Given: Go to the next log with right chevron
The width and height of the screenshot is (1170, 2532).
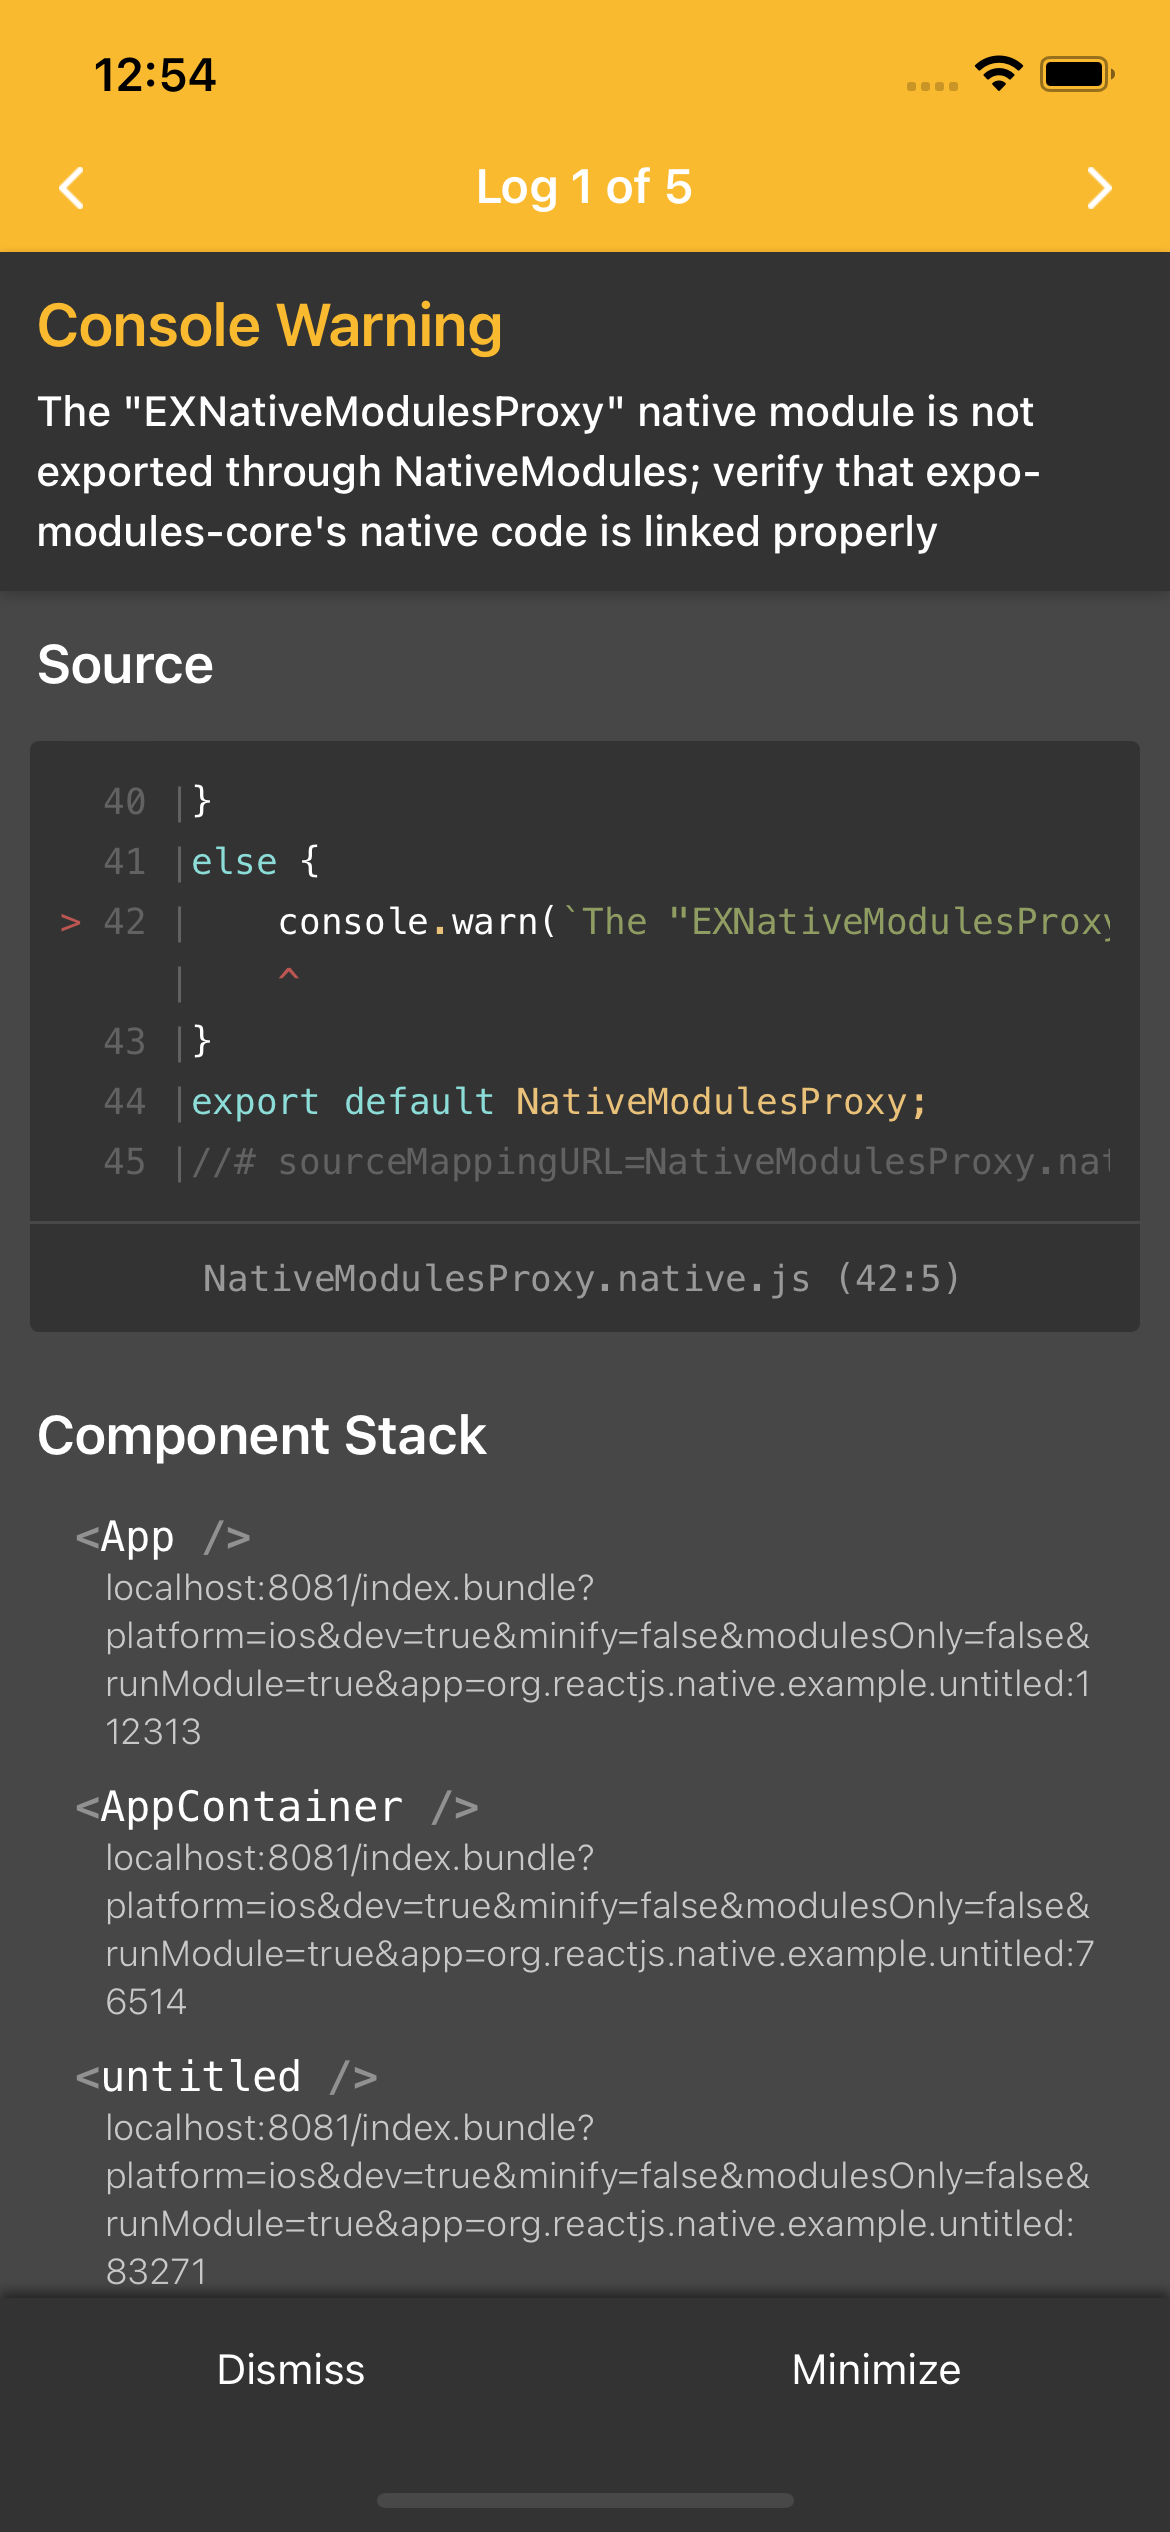Looking at the screenshot, I should (1098, 188).
